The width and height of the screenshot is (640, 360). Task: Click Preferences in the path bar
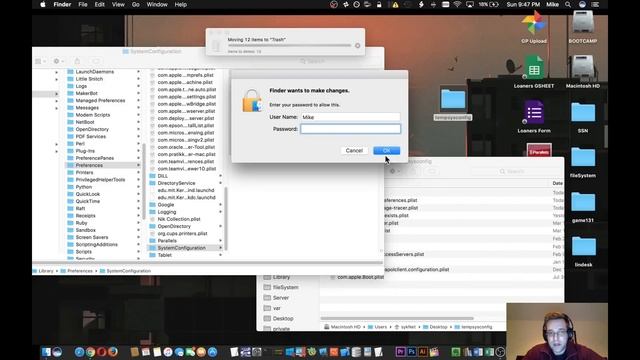80,271
